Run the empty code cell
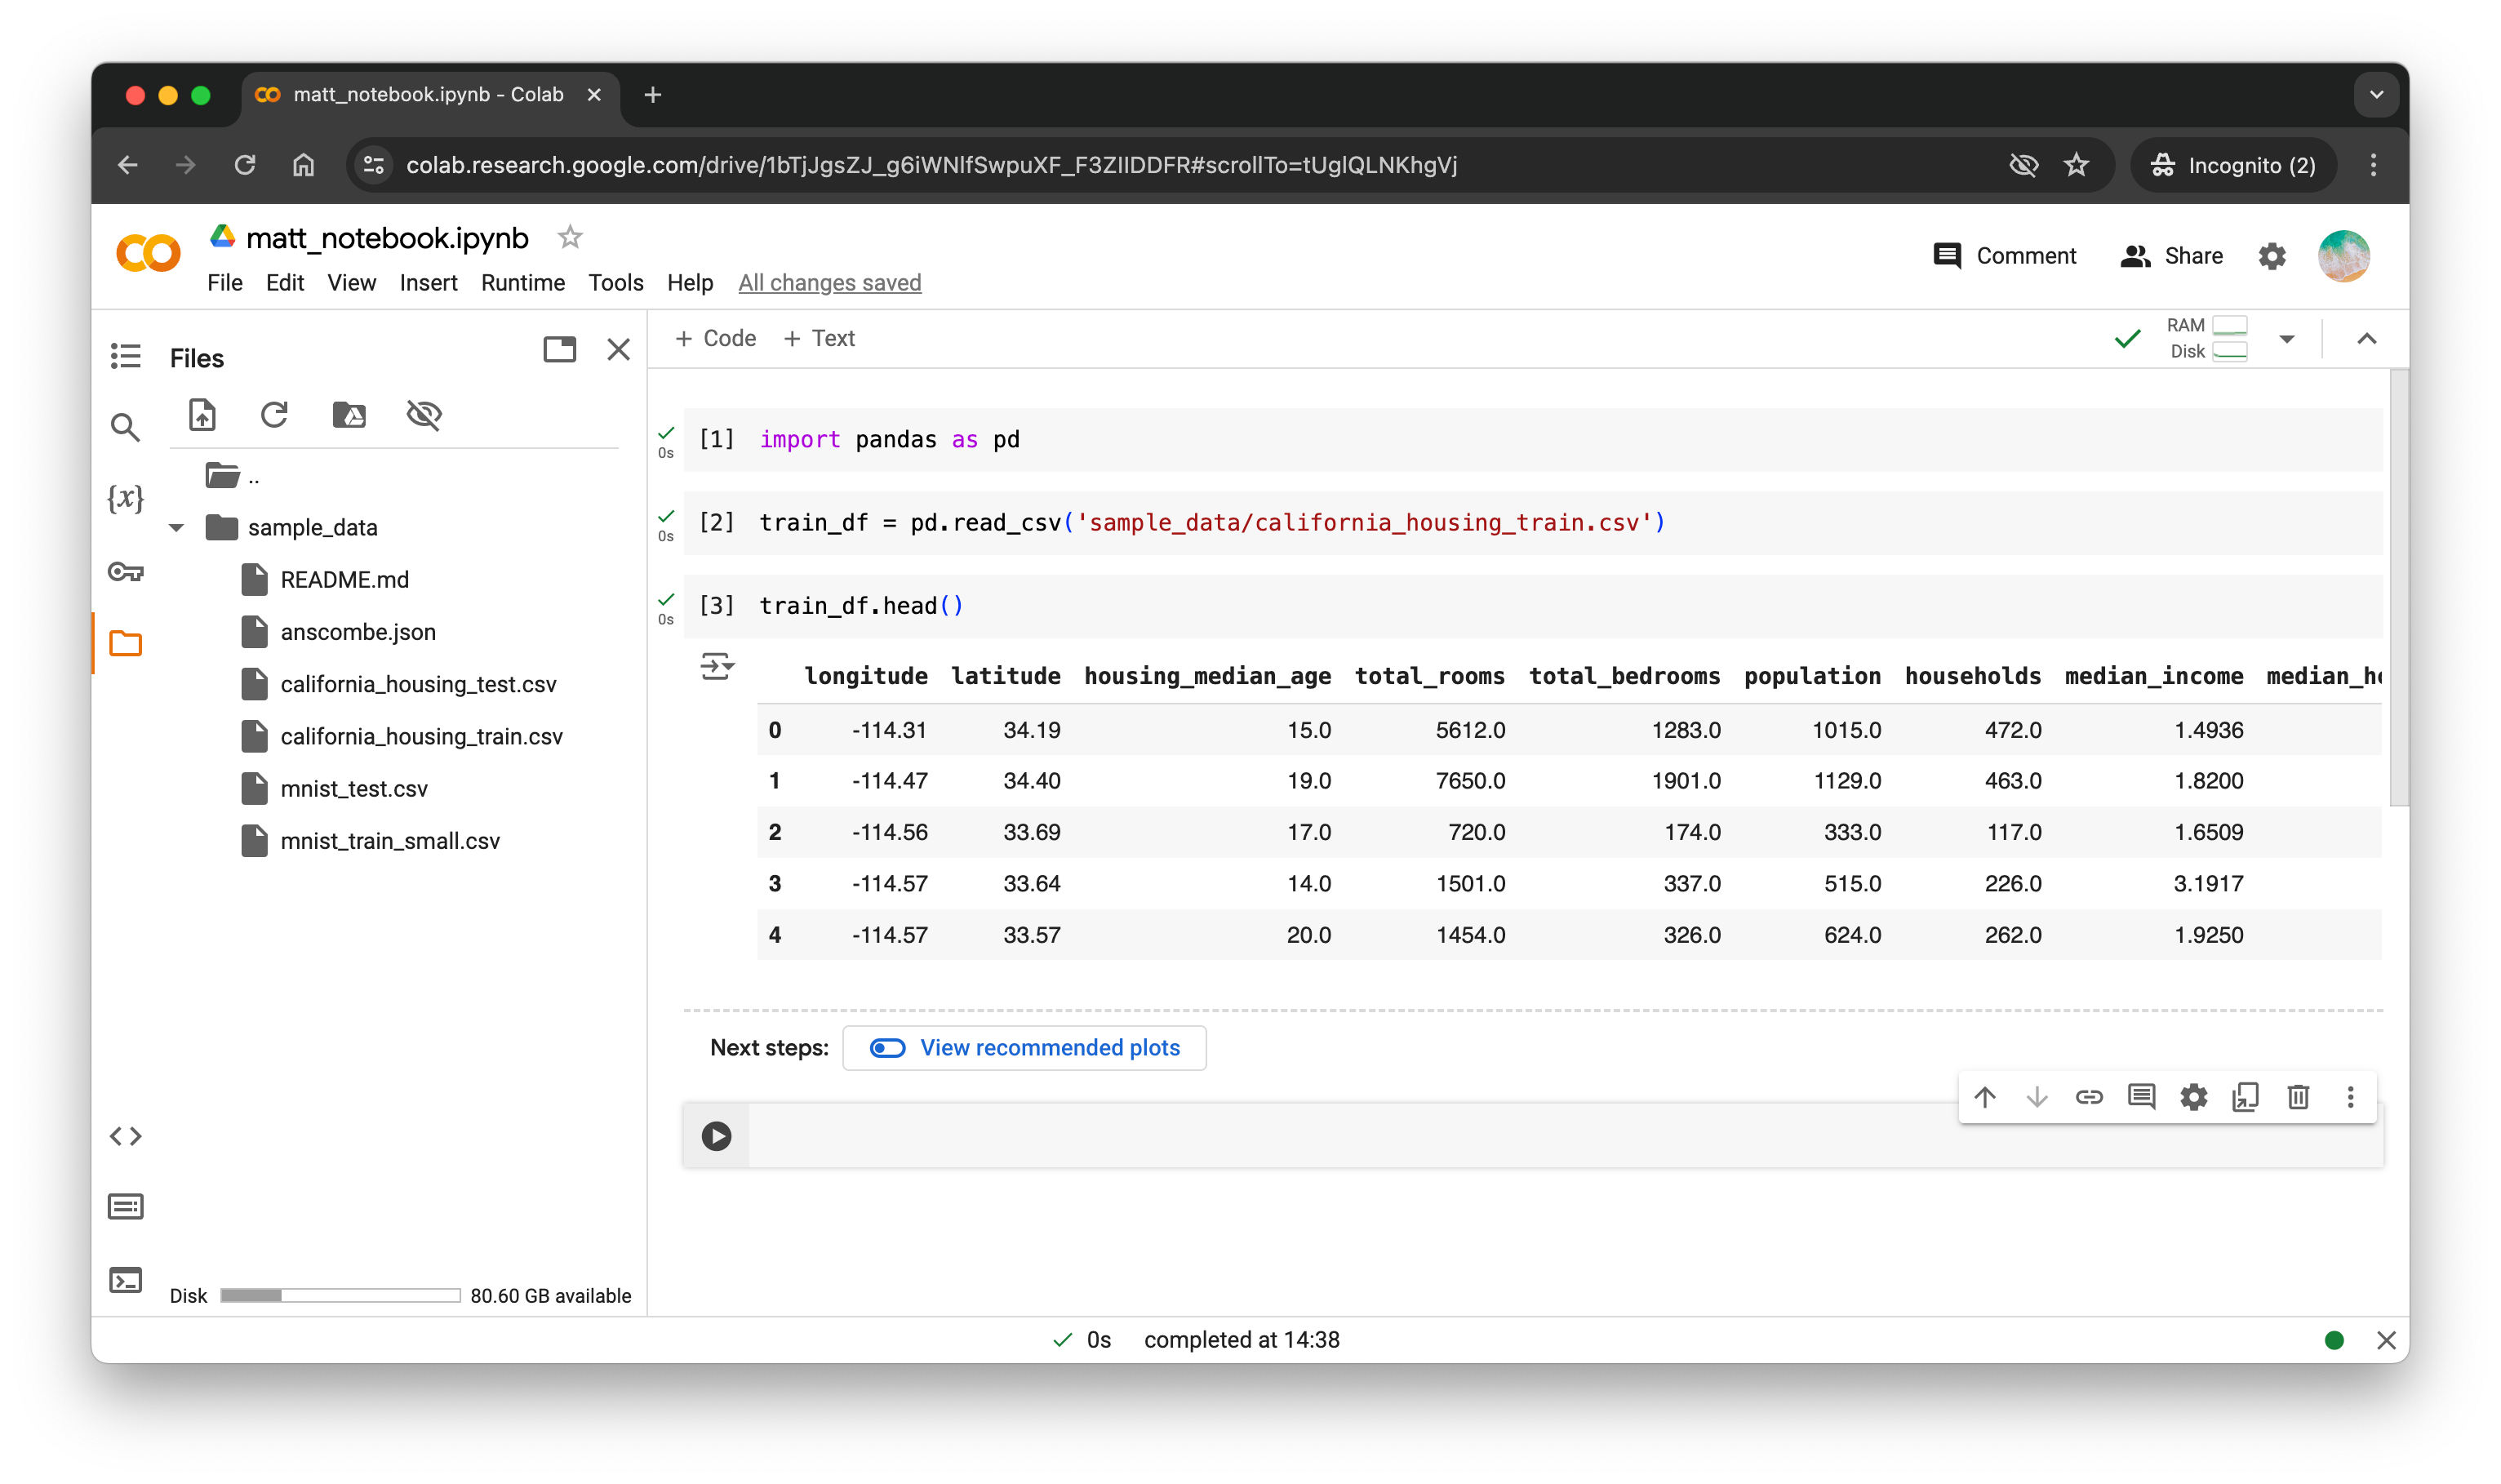This screenshot has width=2501, height=1484. click(x=716, y=1136)
